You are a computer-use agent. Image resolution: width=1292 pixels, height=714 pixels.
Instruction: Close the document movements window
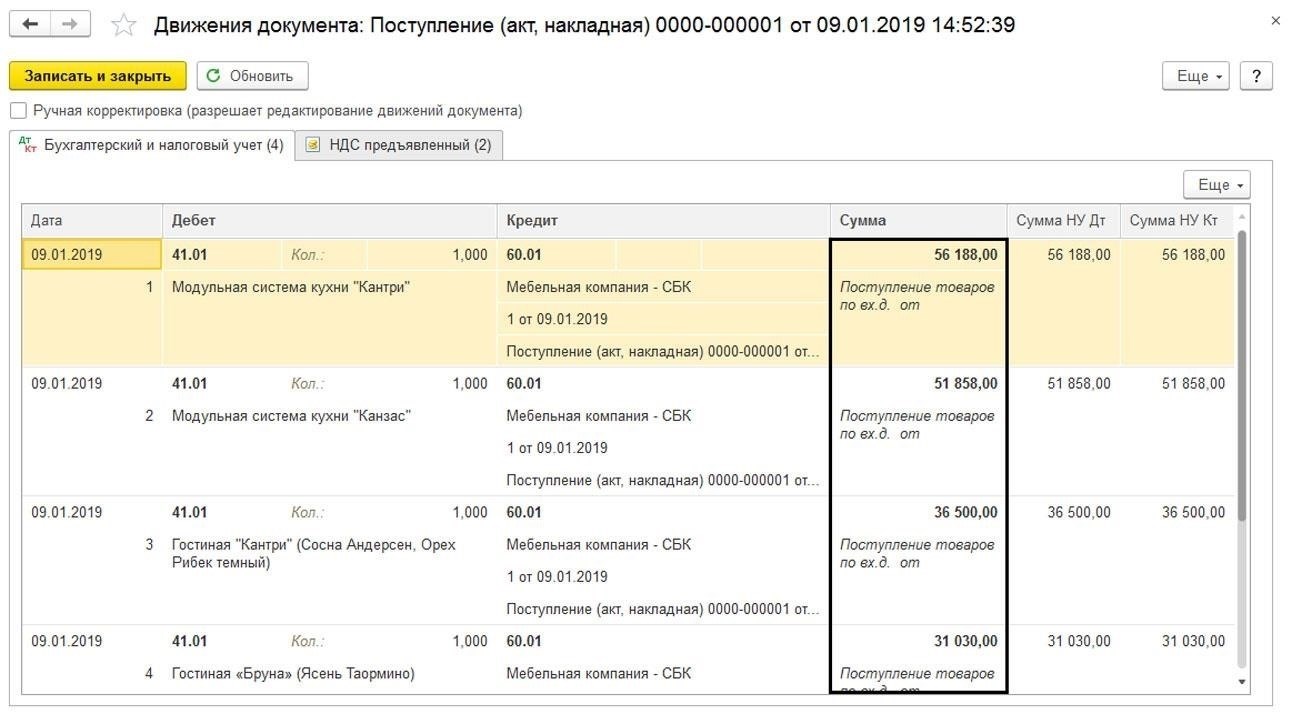1274,20
